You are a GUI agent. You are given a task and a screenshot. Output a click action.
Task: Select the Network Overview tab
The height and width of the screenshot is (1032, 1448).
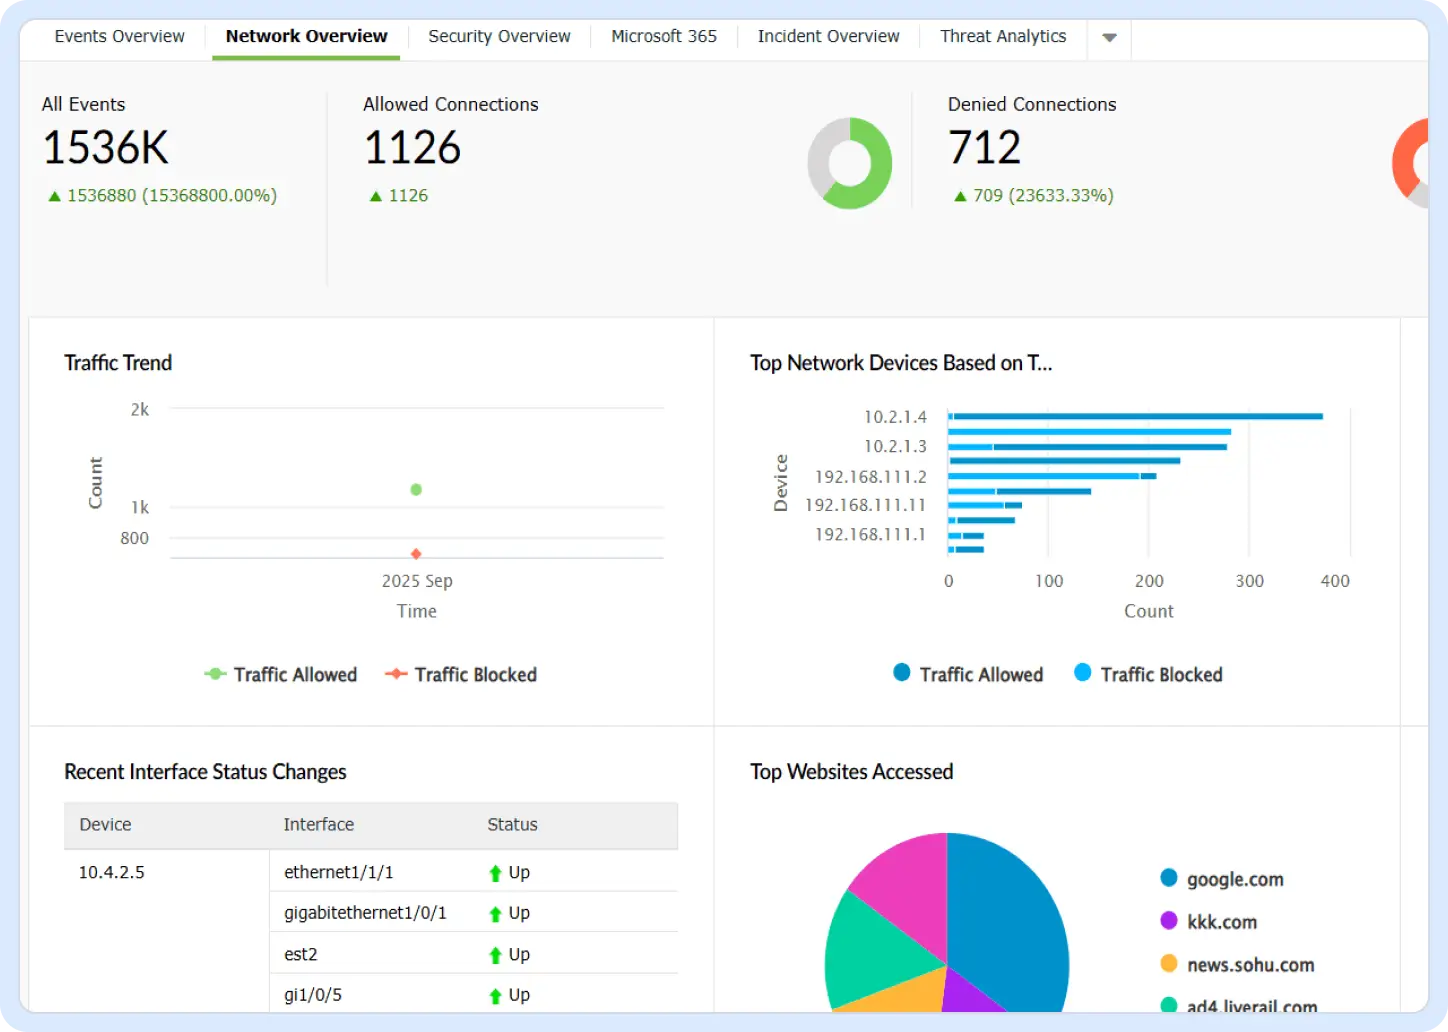click(306, 36)
